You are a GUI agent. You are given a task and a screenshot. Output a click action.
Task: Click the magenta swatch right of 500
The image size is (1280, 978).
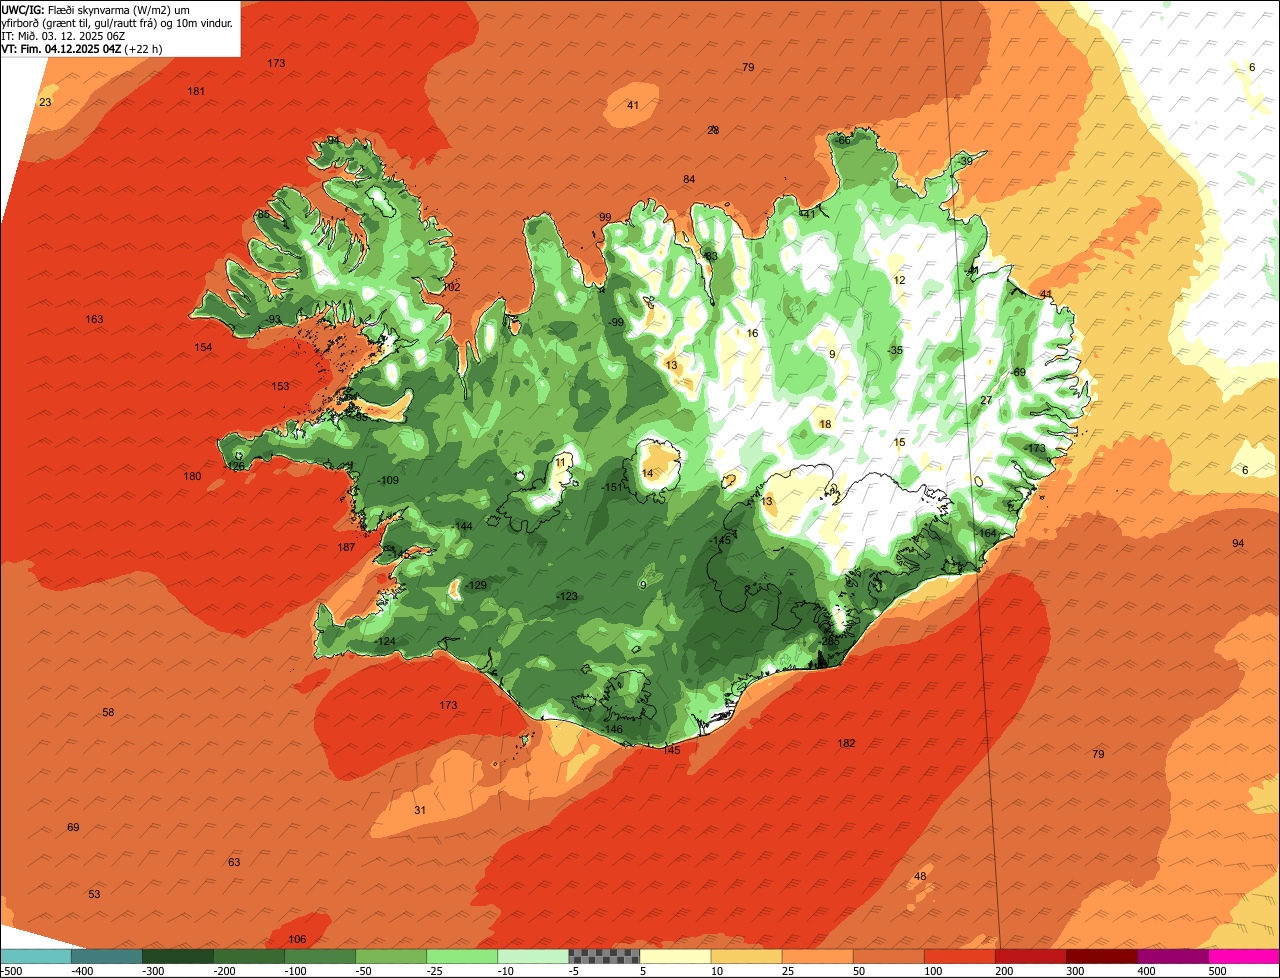pyautogui.click(x=1244, y=956)
